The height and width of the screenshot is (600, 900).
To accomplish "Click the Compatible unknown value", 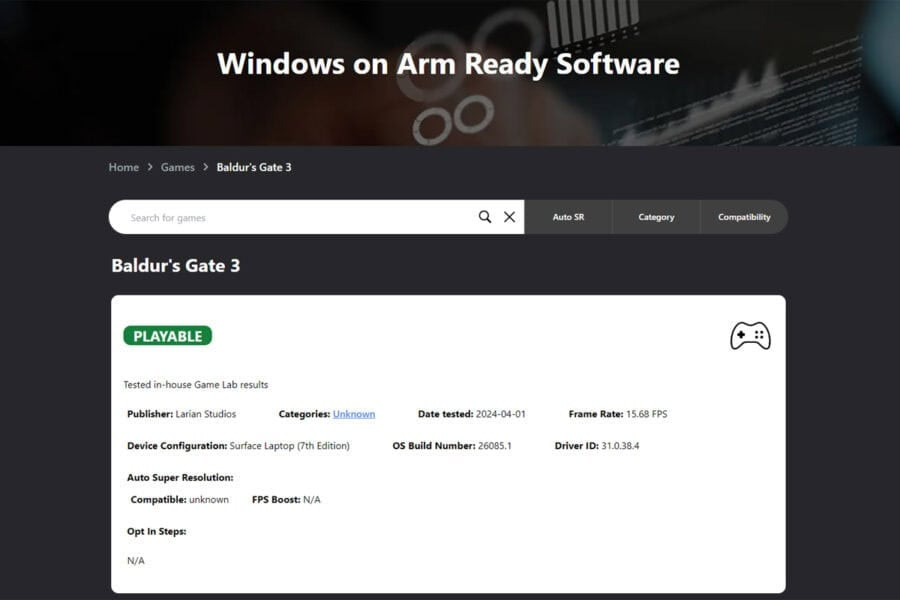I will coord(209,500).
